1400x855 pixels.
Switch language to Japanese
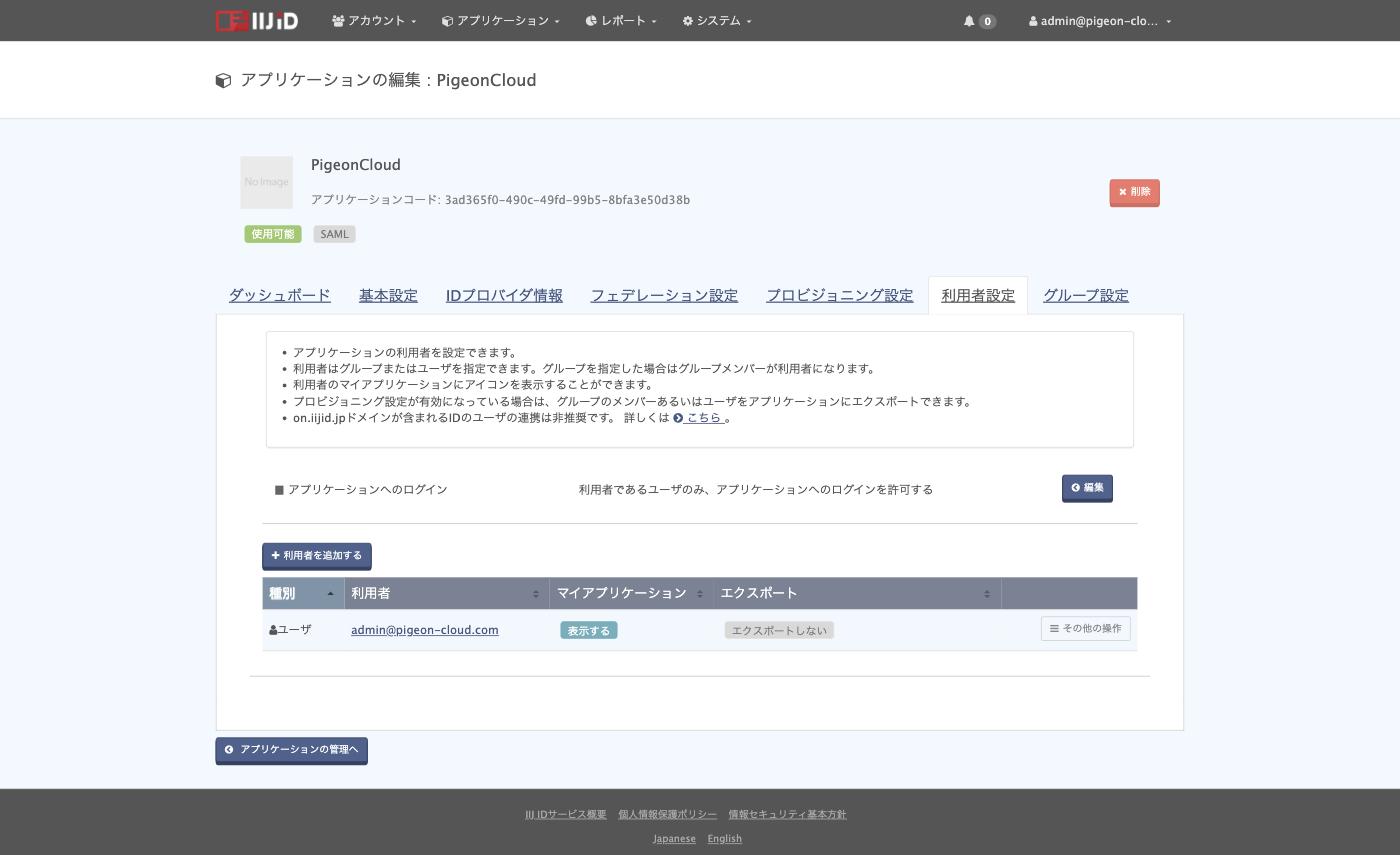(x=674, y=839)
